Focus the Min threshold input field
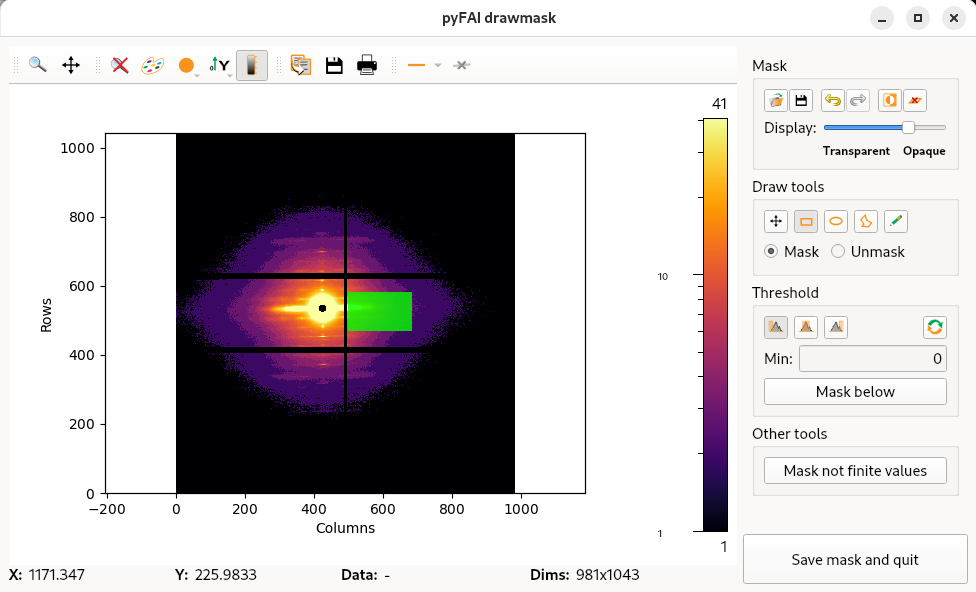Viewport: 976px width, 592px height. (873, 359)
